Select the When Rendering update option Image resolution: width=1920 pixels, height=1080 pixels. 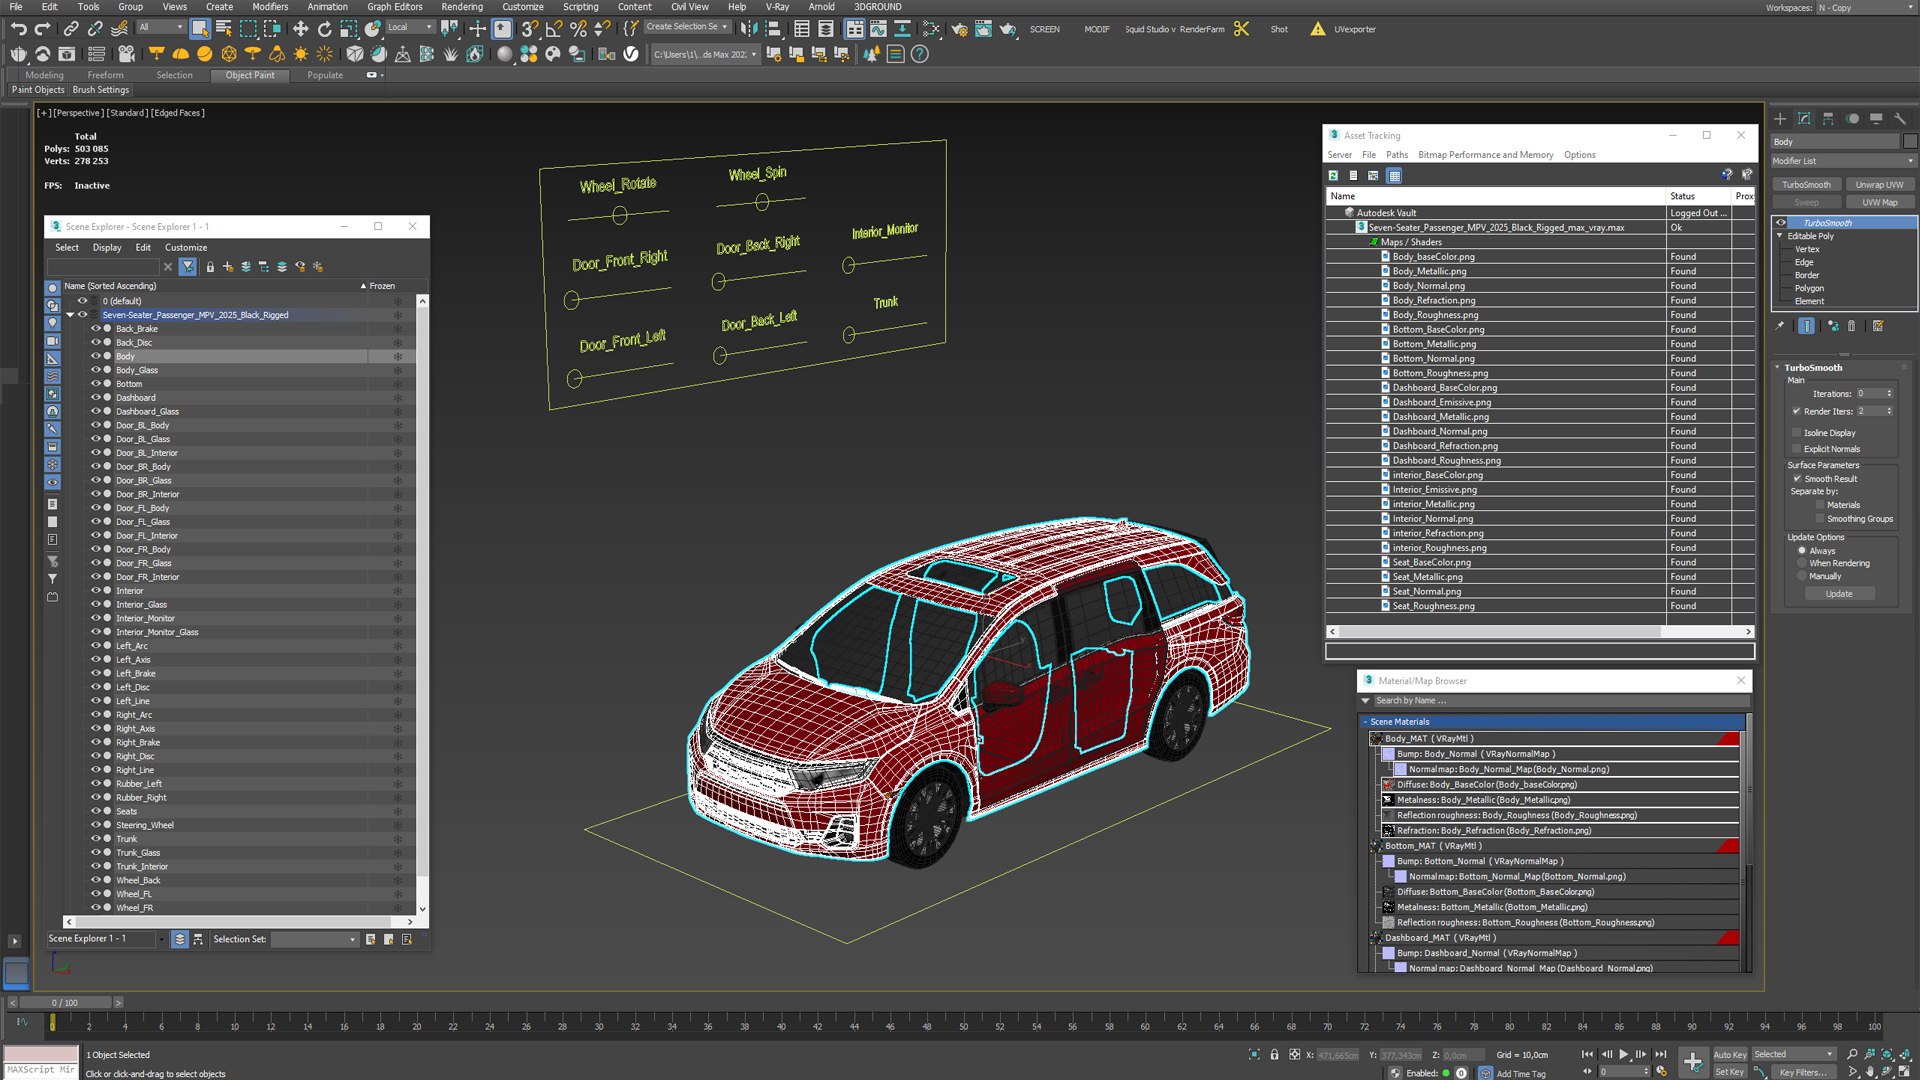coord(1802,563)
